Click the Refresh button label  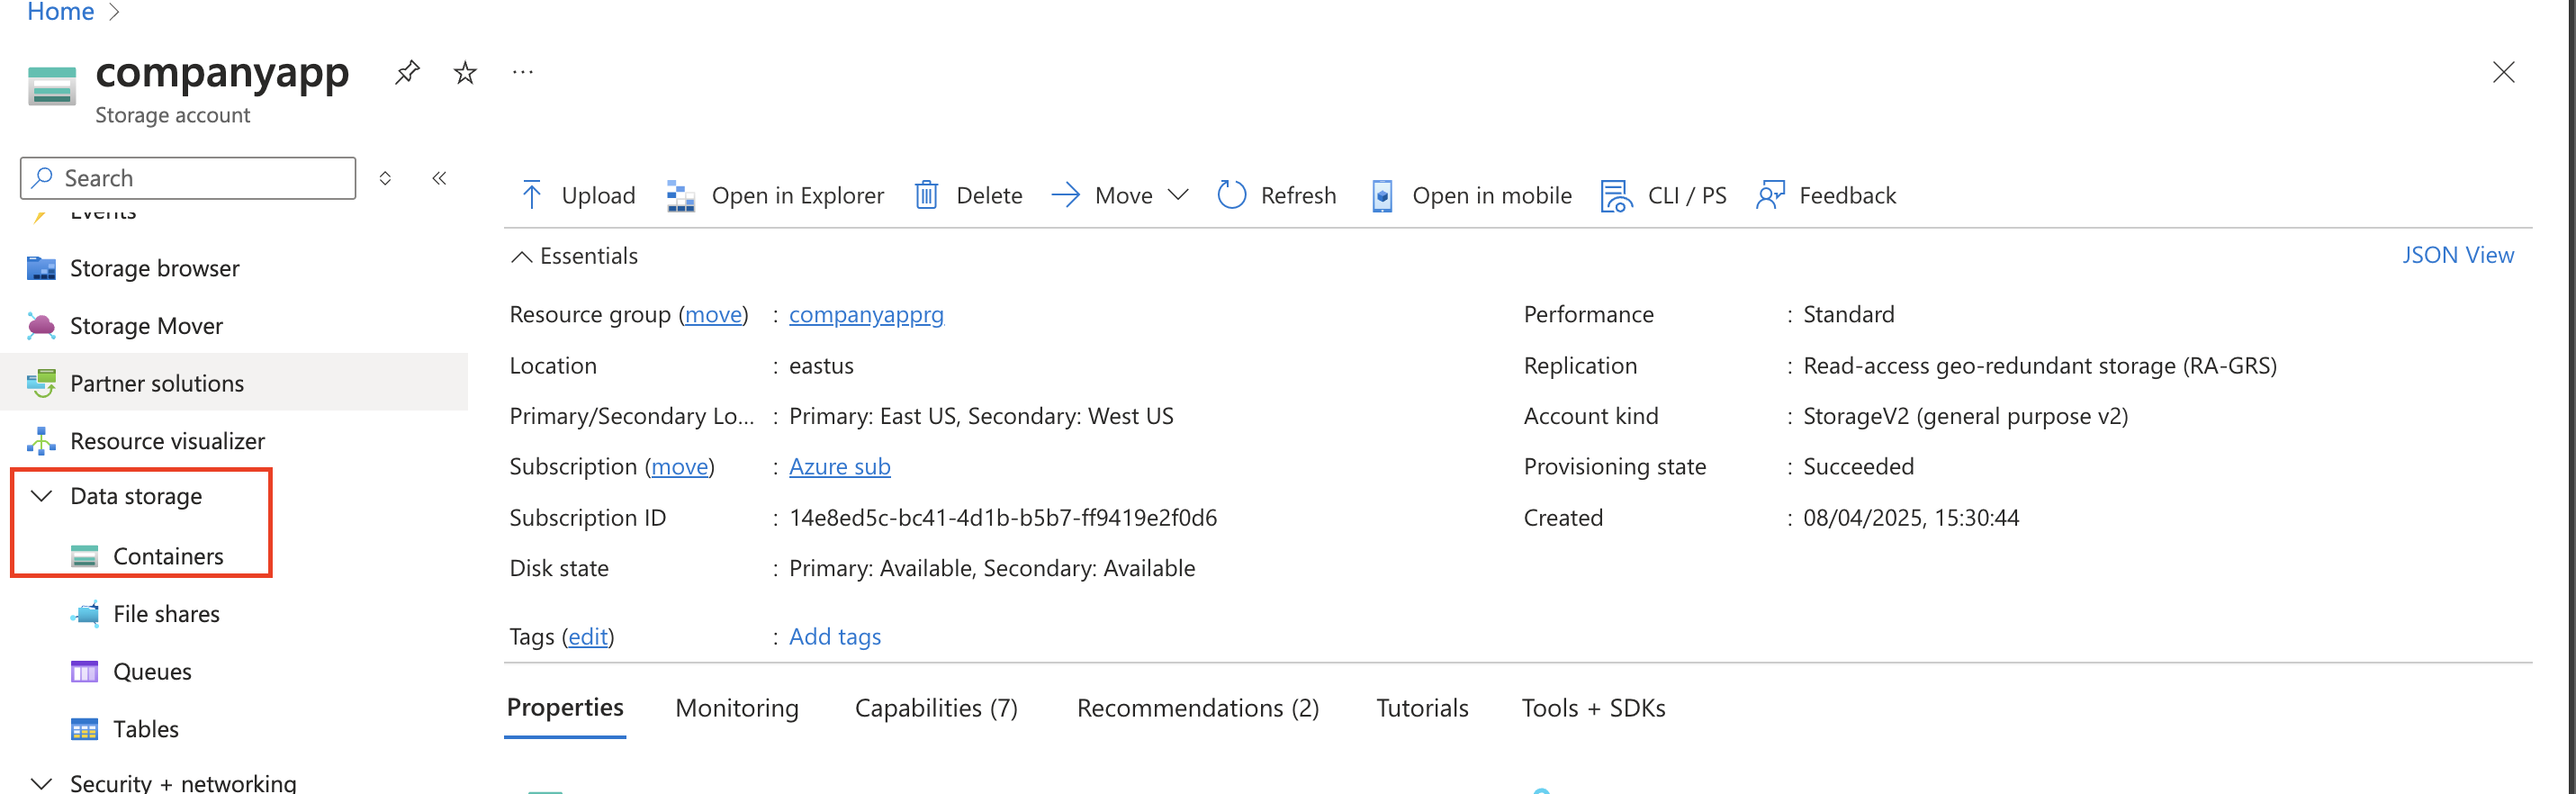click(x=1298, y=195)
